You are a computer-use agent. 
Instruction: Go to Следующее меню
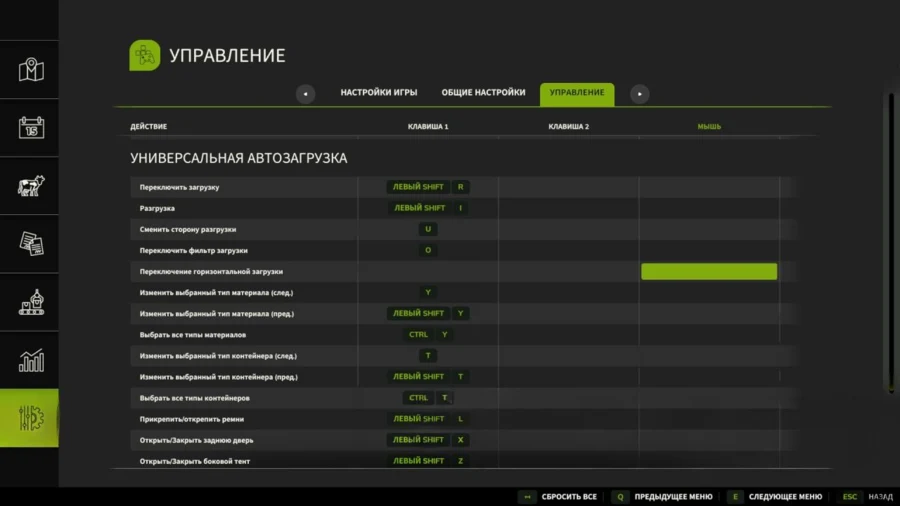[776, 496]
